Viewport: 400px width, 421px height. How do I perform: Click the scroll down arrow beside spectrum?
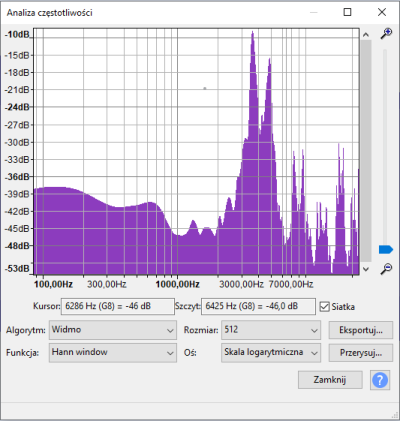coord(366,269)
